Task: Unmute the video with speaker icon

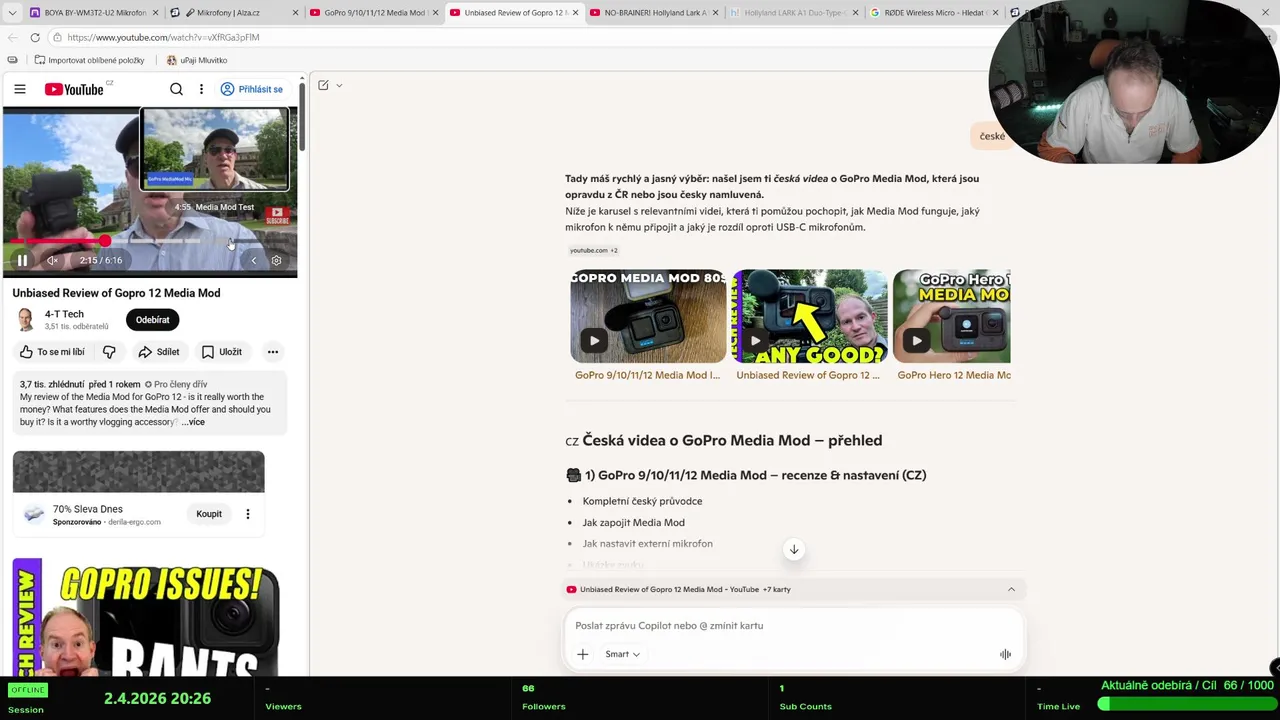Action: coord(52,260)
